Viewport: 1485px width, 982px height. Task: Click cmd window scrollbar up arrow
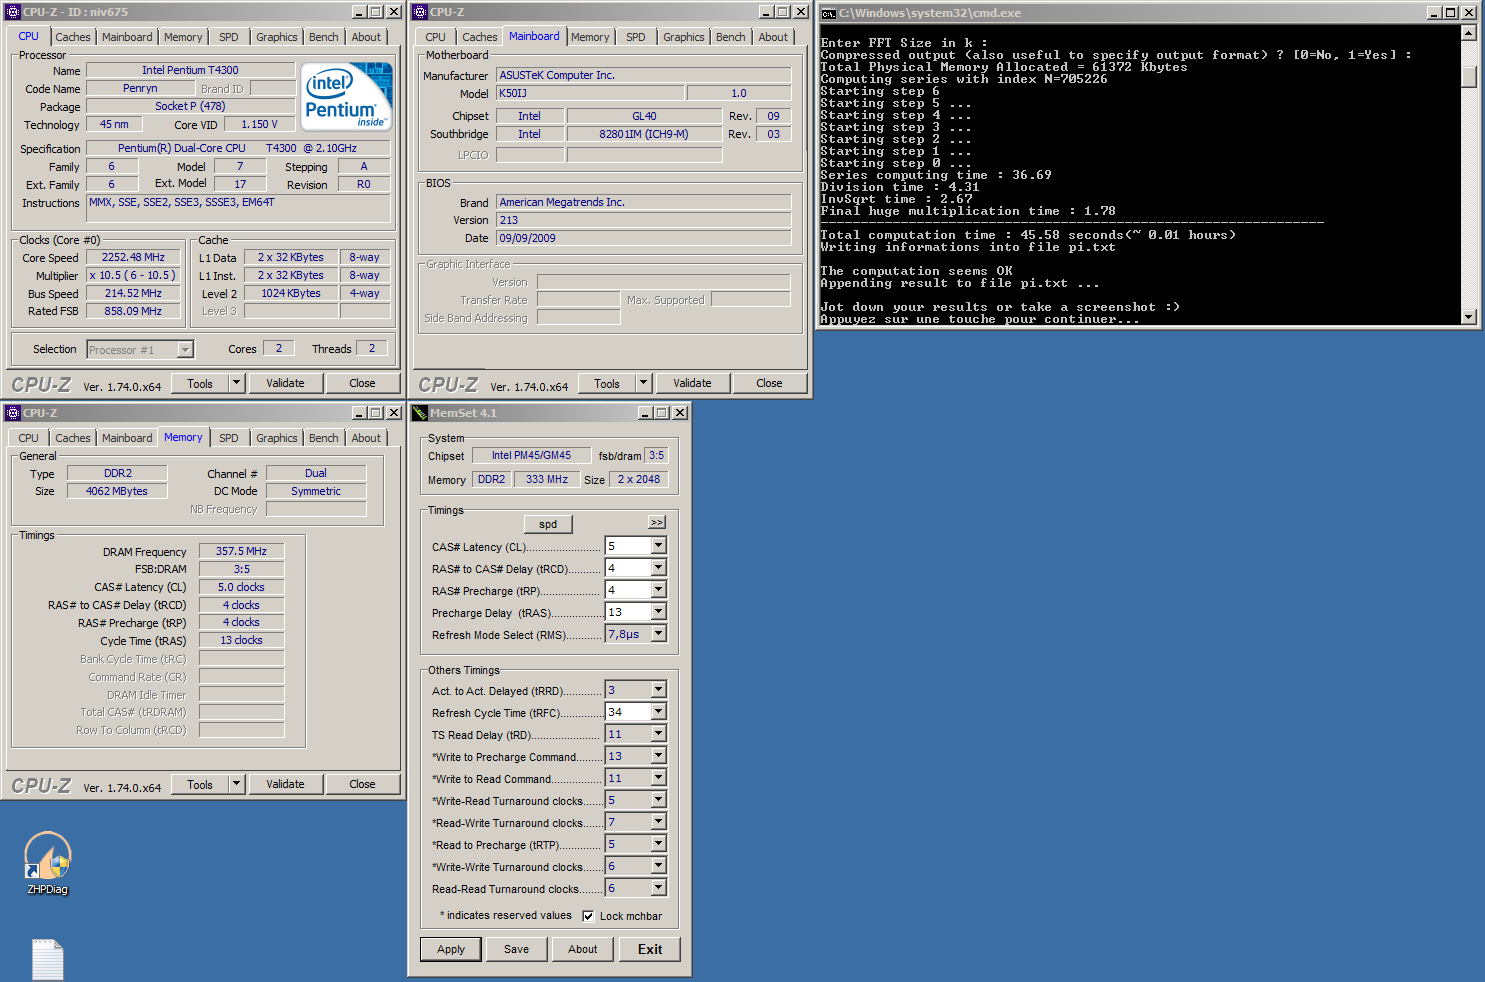tap(1469, 33)
